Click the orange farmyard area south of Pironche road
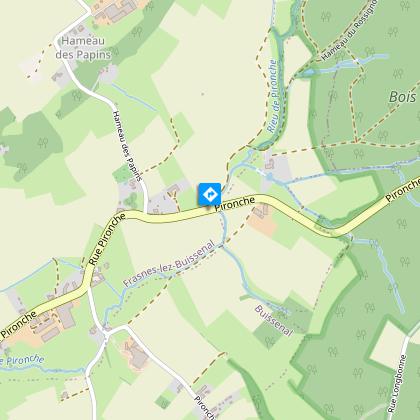 pos(263,224)
